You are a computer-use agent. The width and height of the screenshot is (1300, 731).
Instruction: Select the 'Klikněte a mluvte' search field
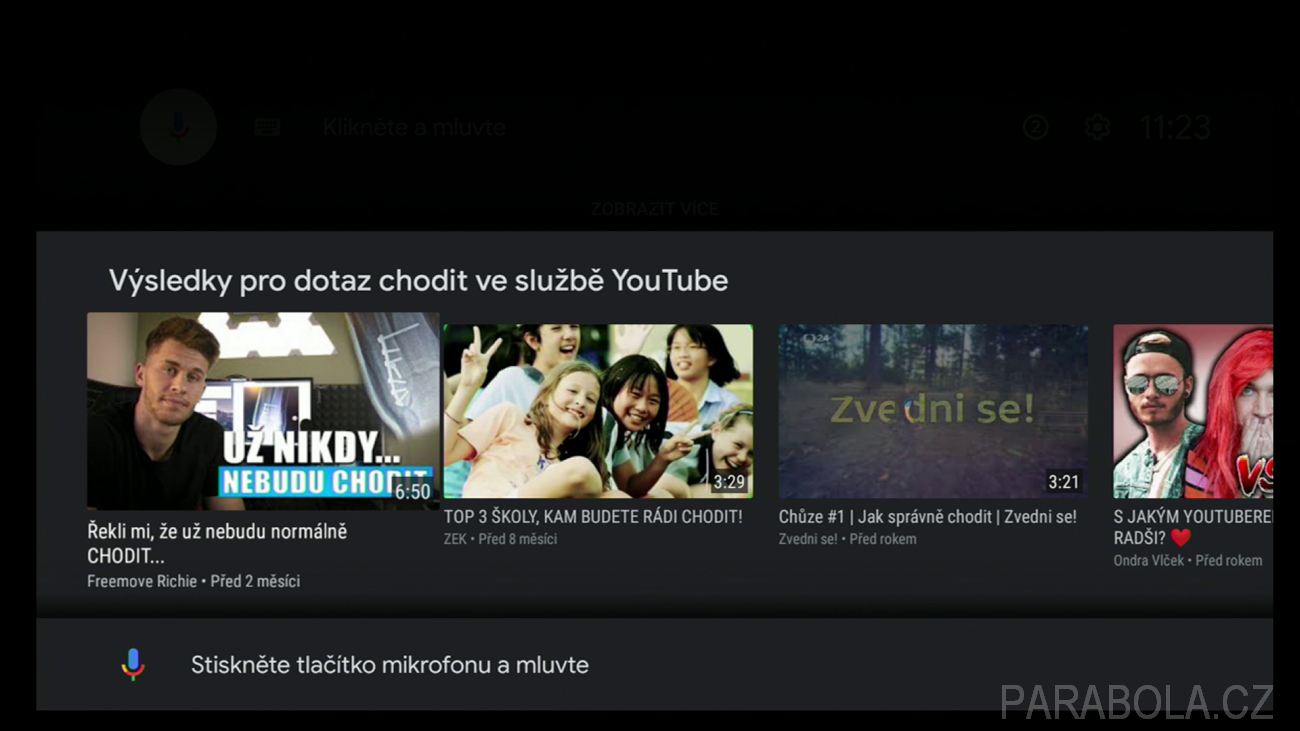pyautogui.click(x=414, y=127)
